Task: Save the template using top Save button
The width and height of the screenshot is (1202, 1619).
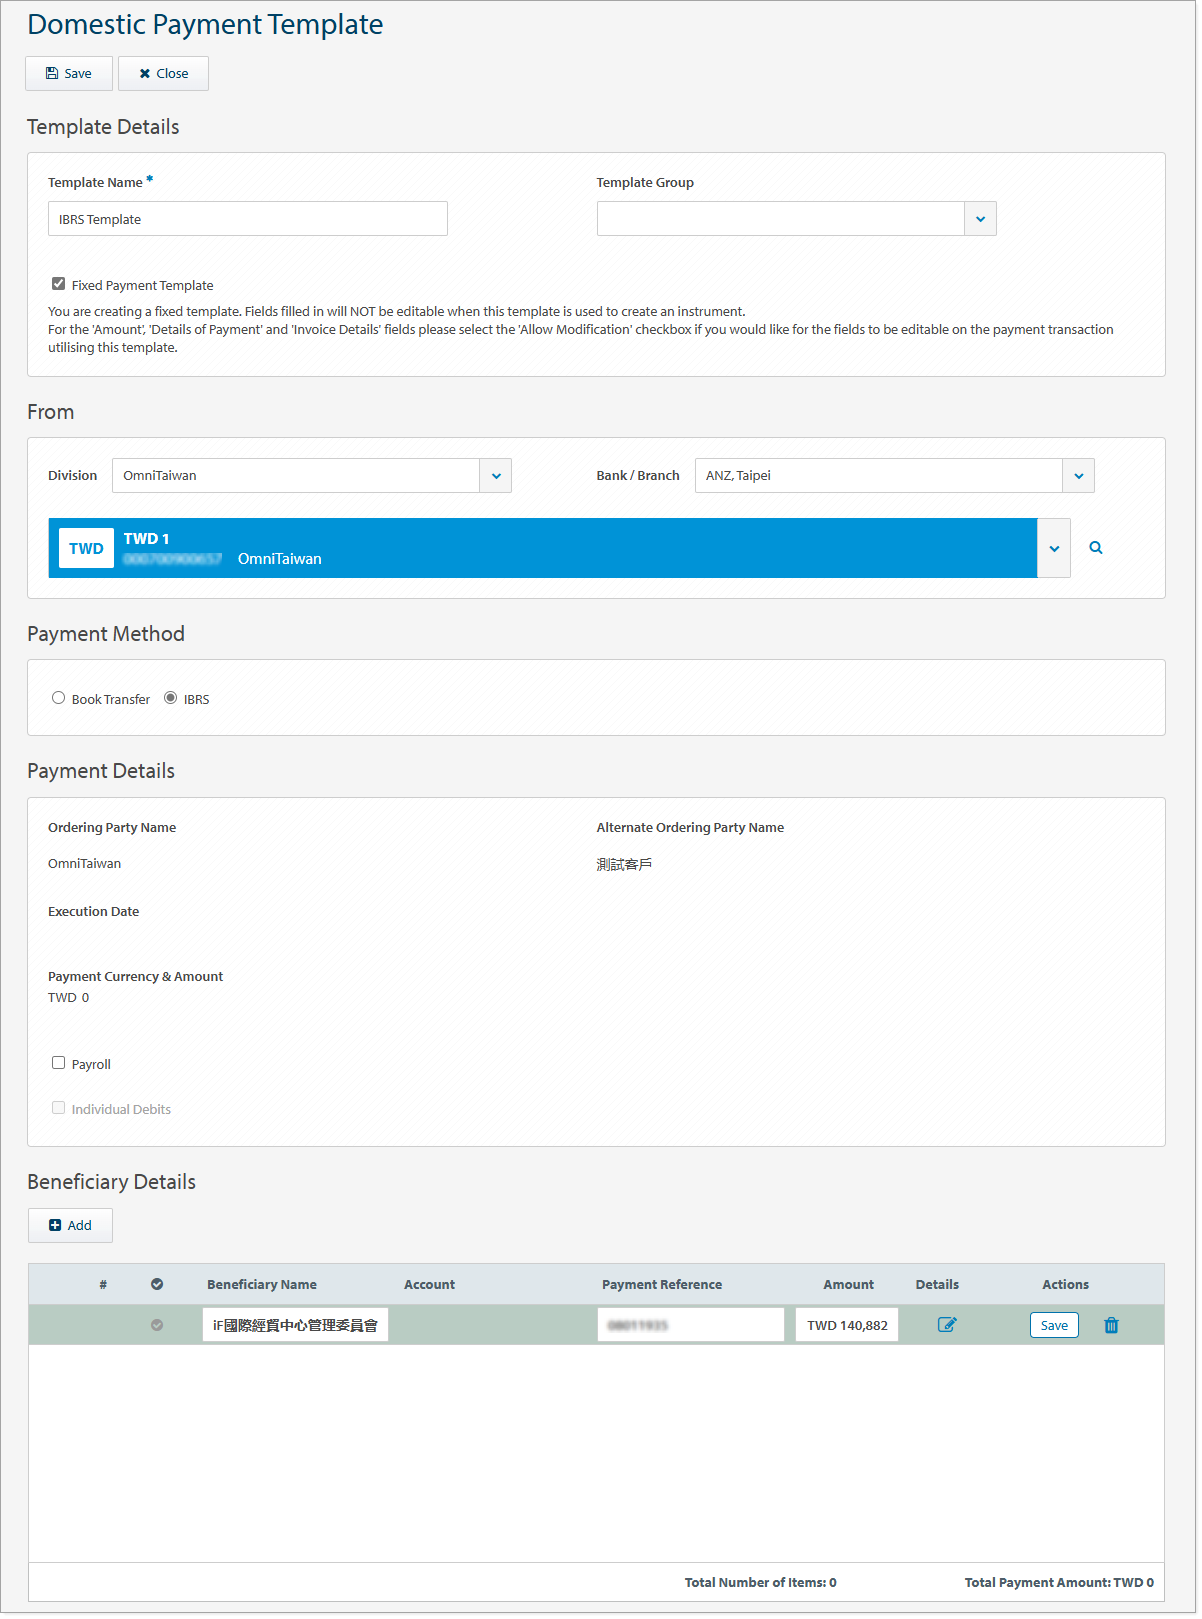Action: tap(69, 74)
